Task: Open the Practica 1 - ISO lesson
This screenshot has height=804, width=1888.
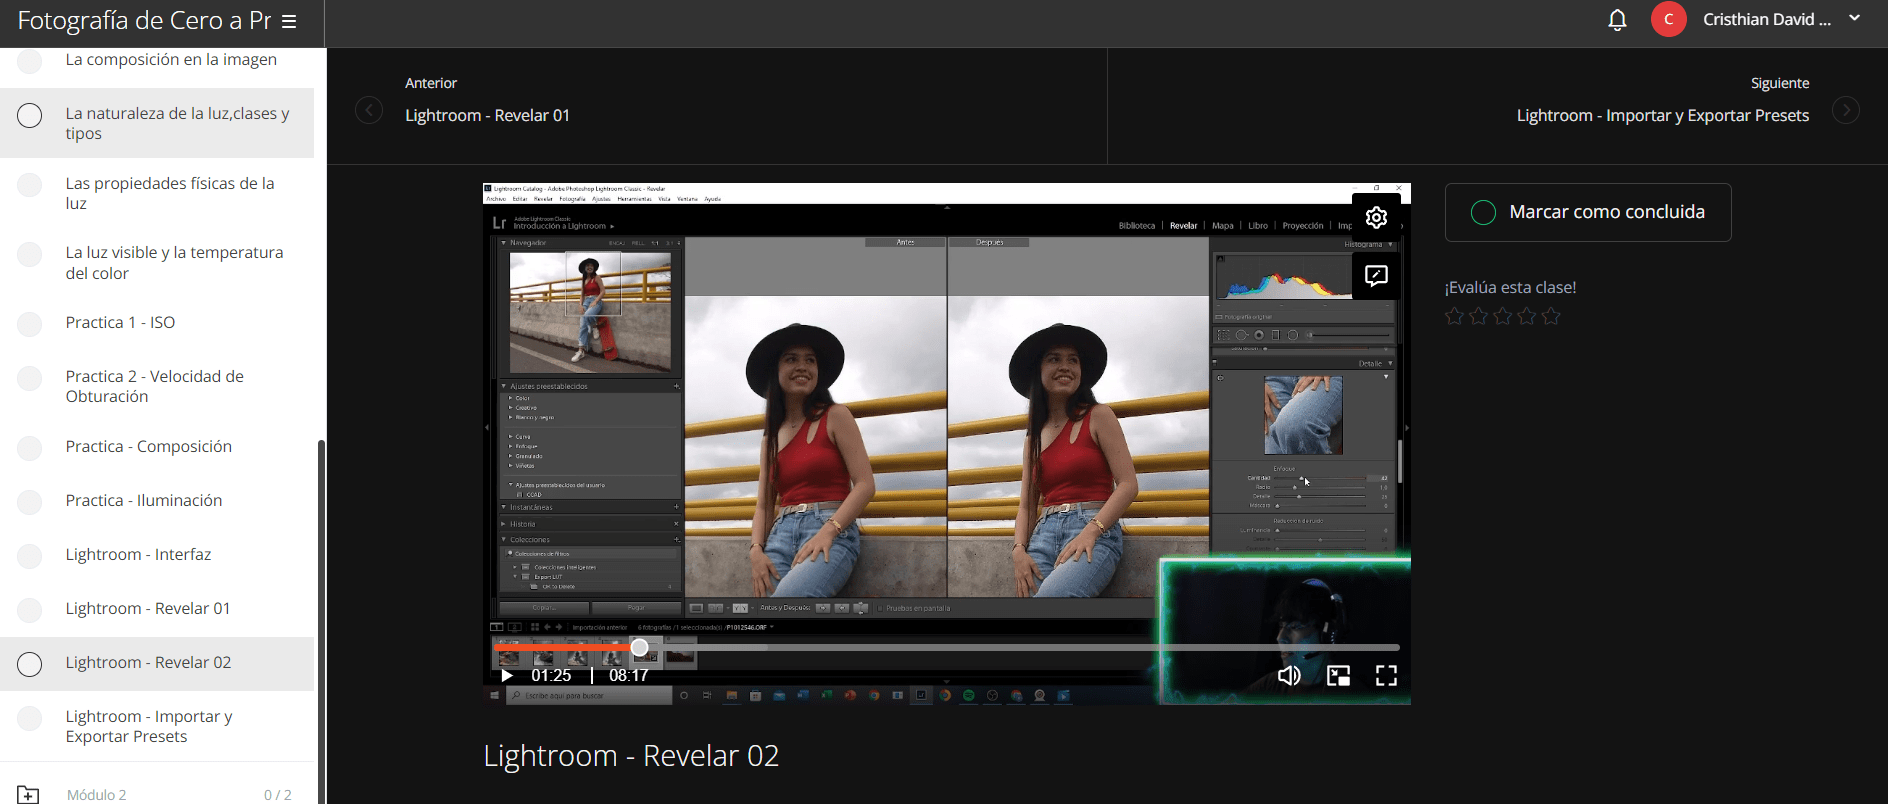Action: pyautogui.click(x=120, y=322)
